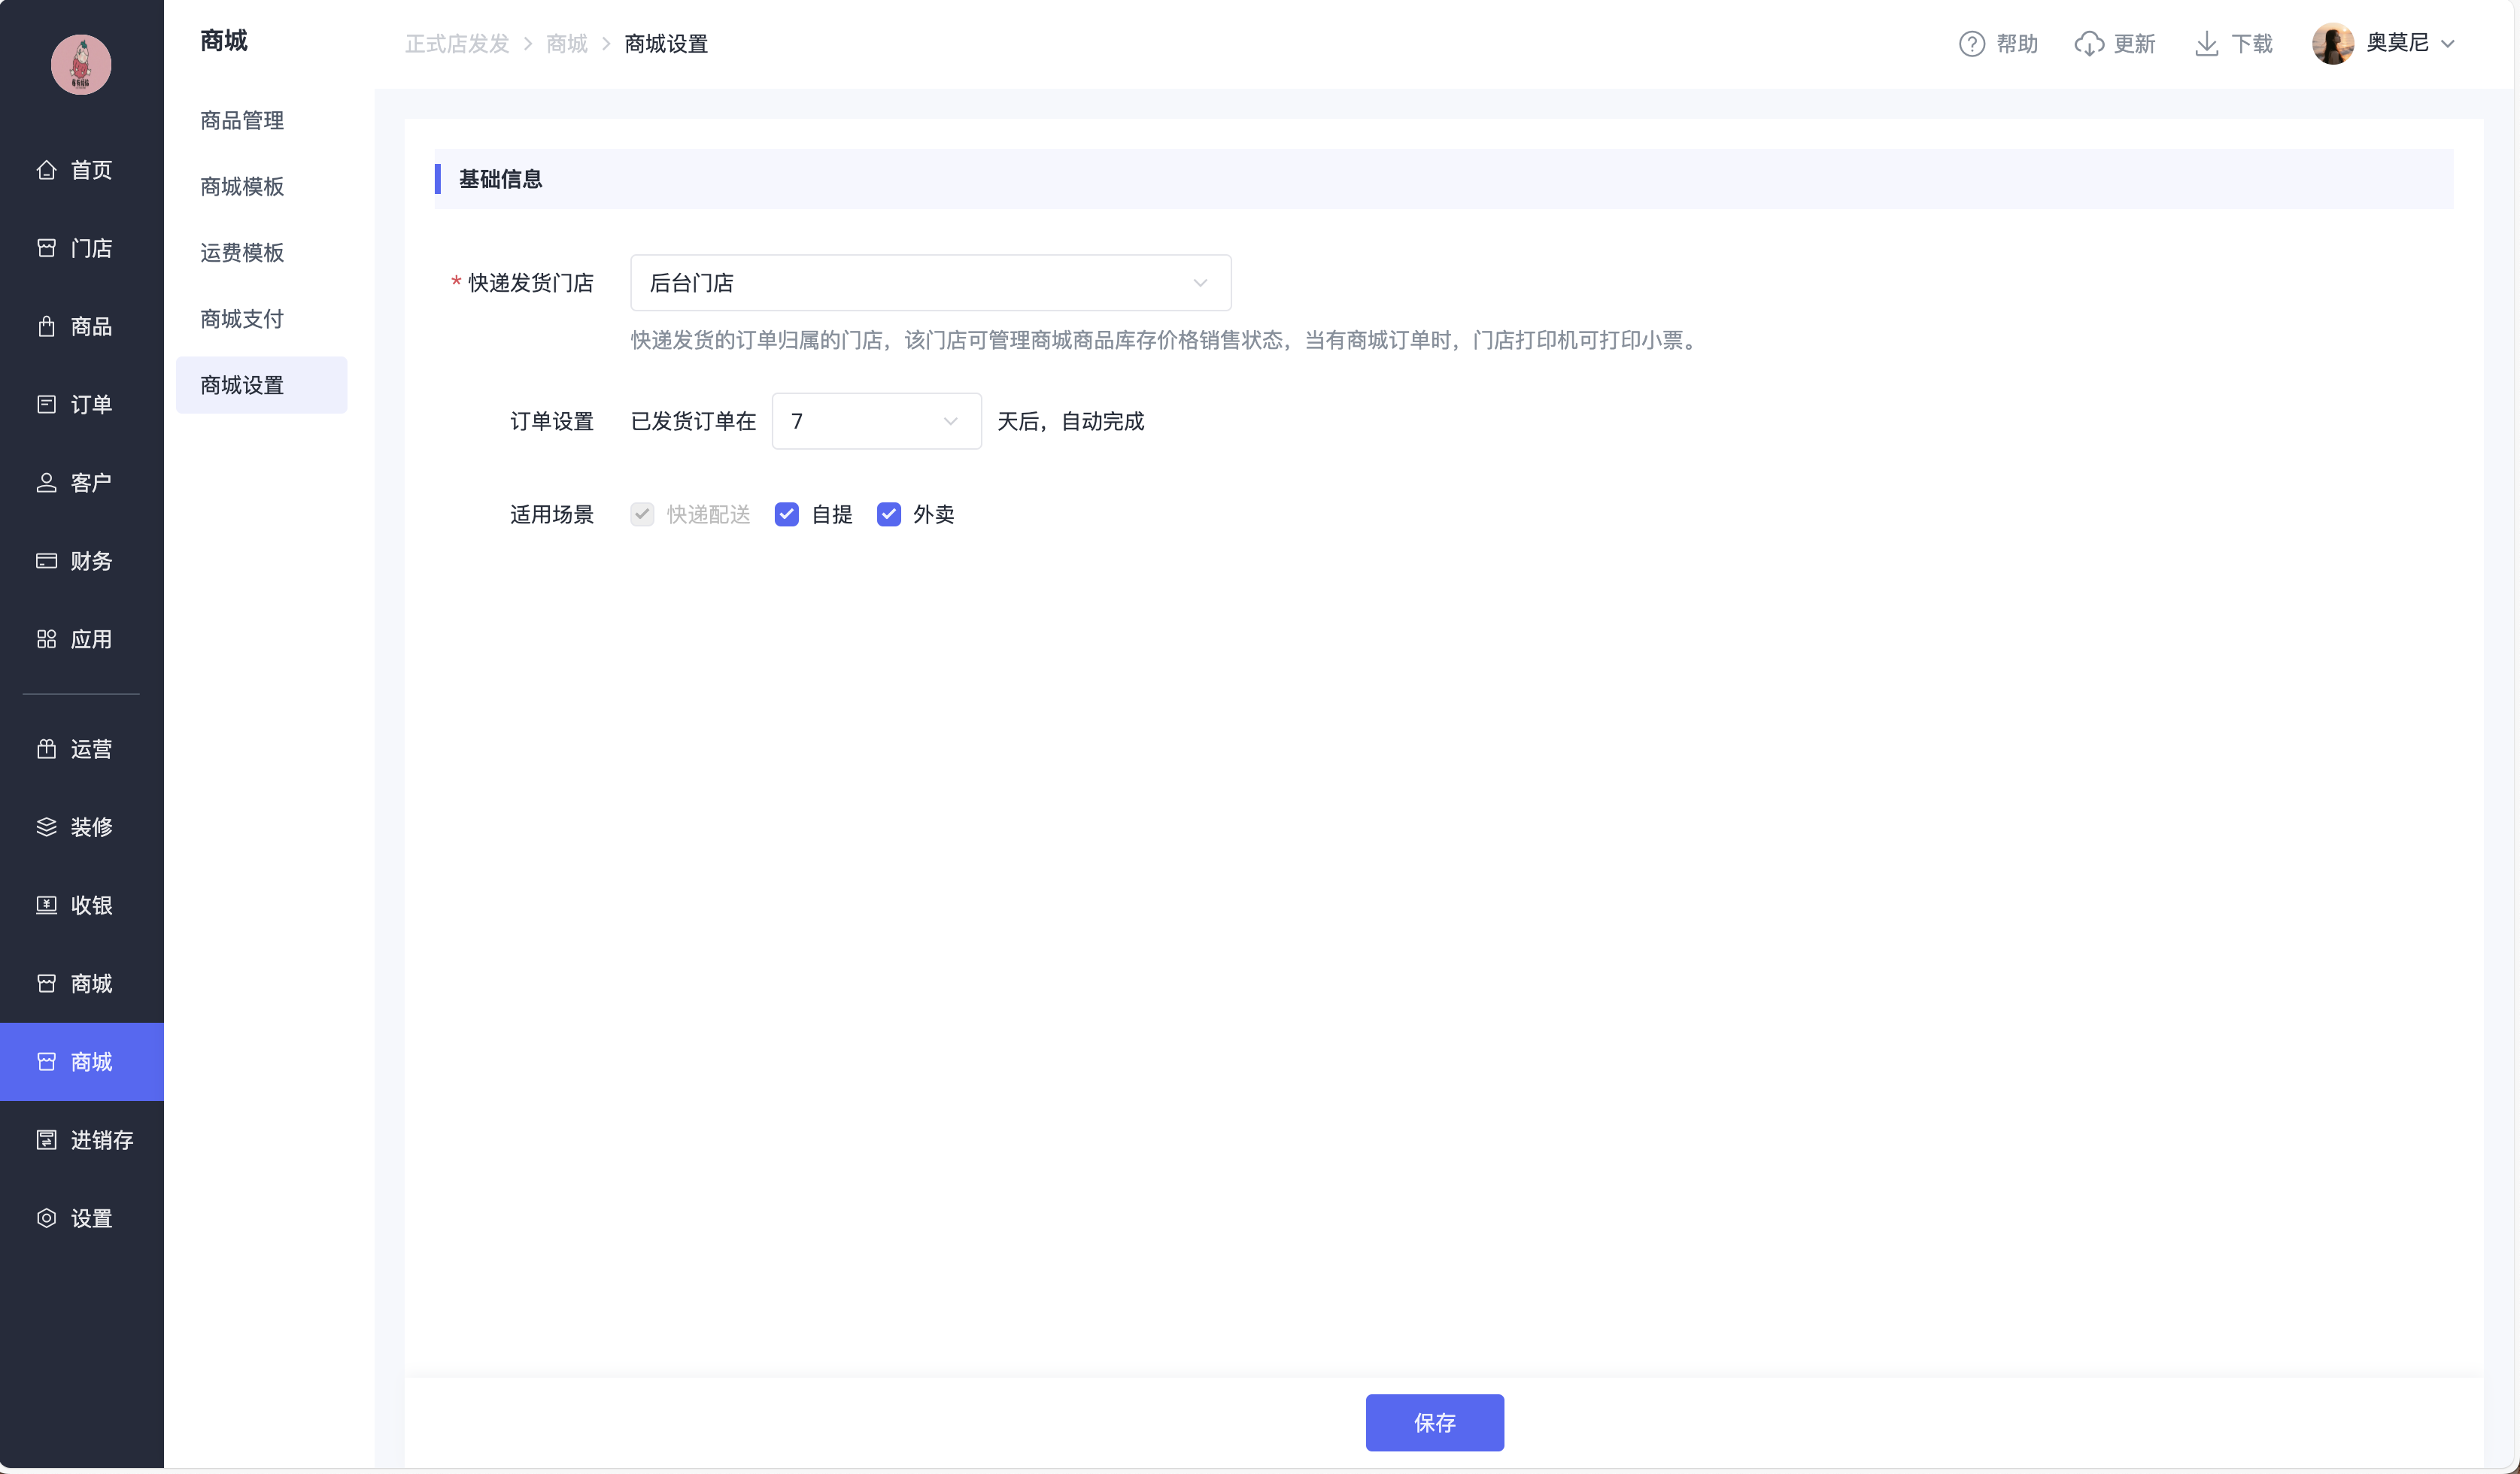Image resolution: width=2520 pixels, height=1474 pixels.
Task: Open the days dropdown showing 7
Action: [x=876, y=421]
